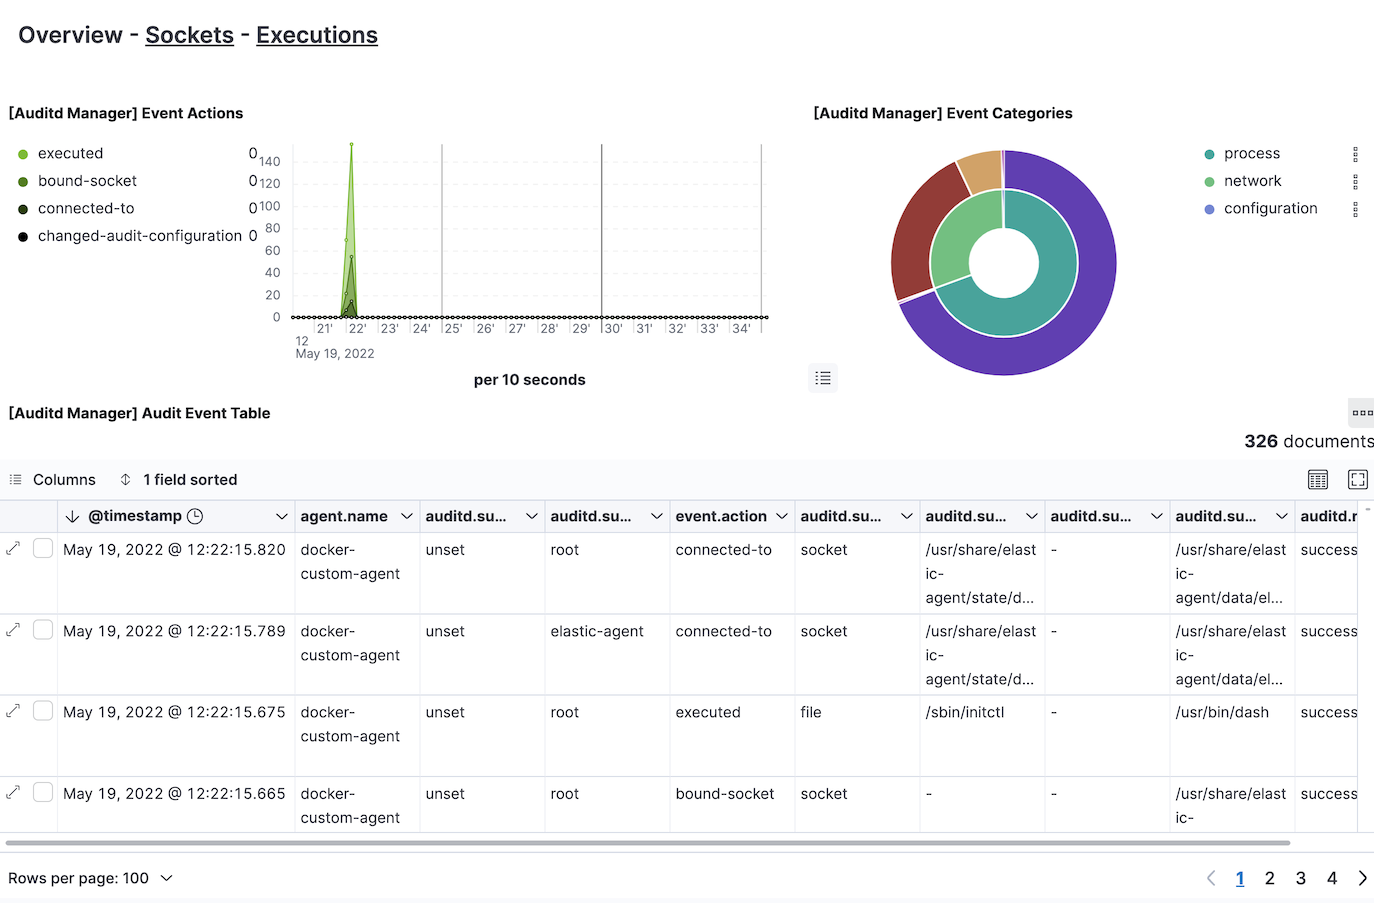Open the legend icon below the Event Actions chart
The image size is (1374, 903).
pyautogui.click(x=823, y=377)
